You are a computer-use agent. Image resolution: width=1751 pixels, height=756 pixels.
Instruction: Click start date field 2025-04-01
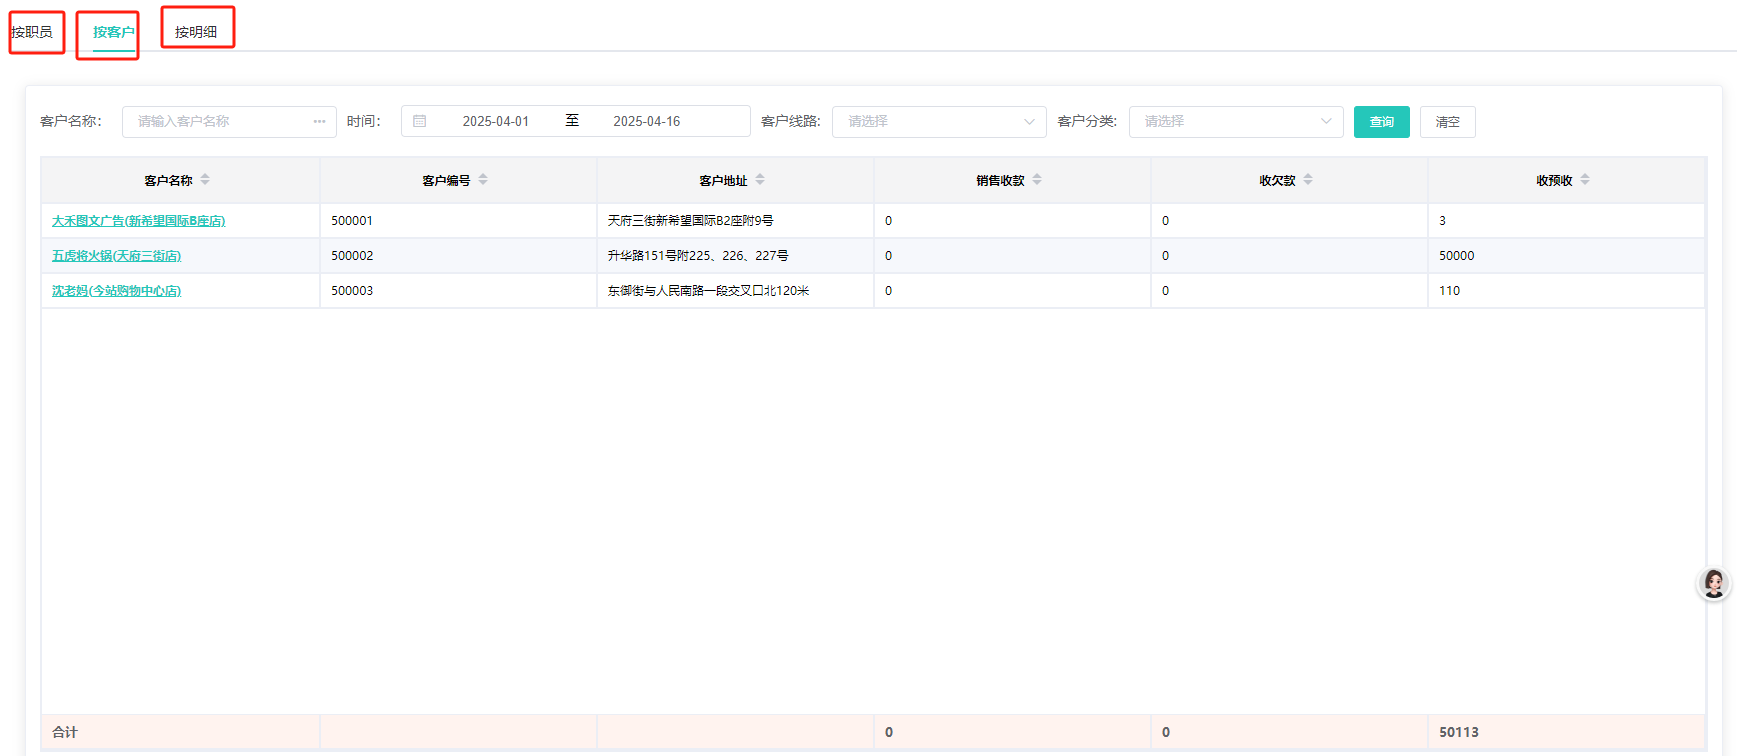click(x=495, y=121)
